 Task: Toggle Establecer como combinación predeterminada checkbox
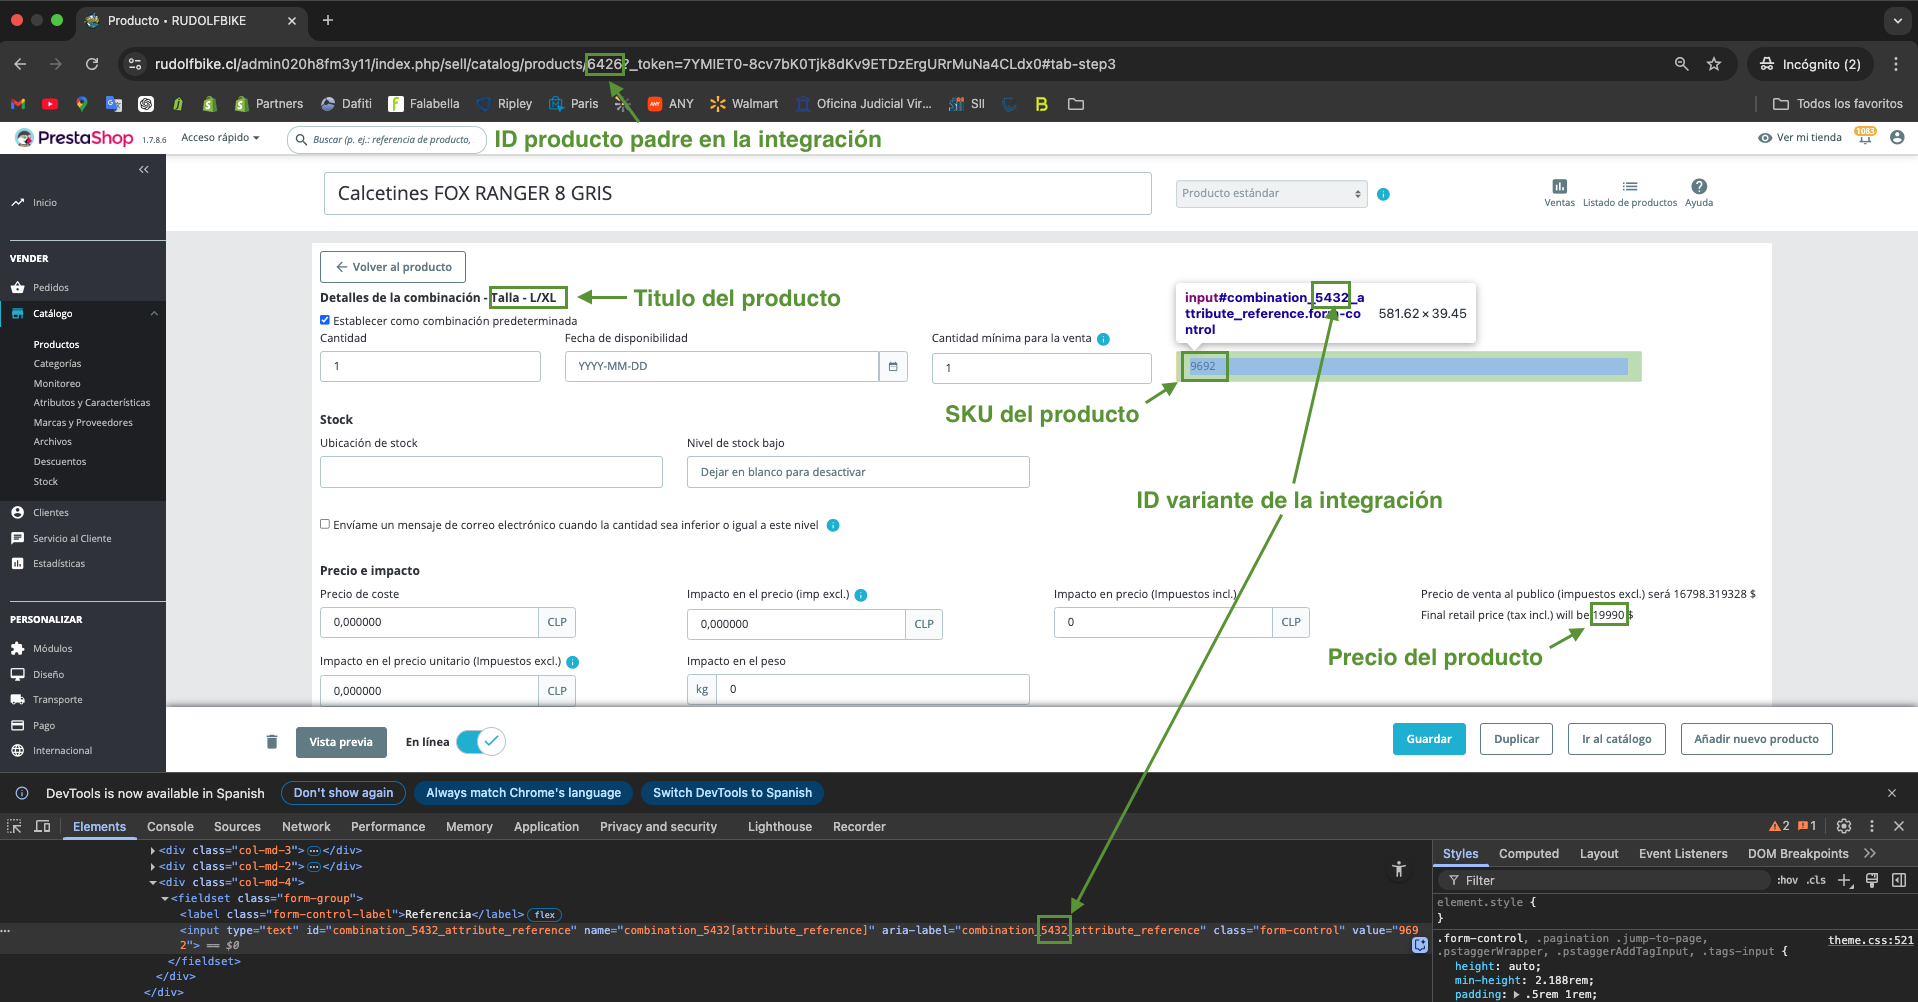[x=325, y=320]
